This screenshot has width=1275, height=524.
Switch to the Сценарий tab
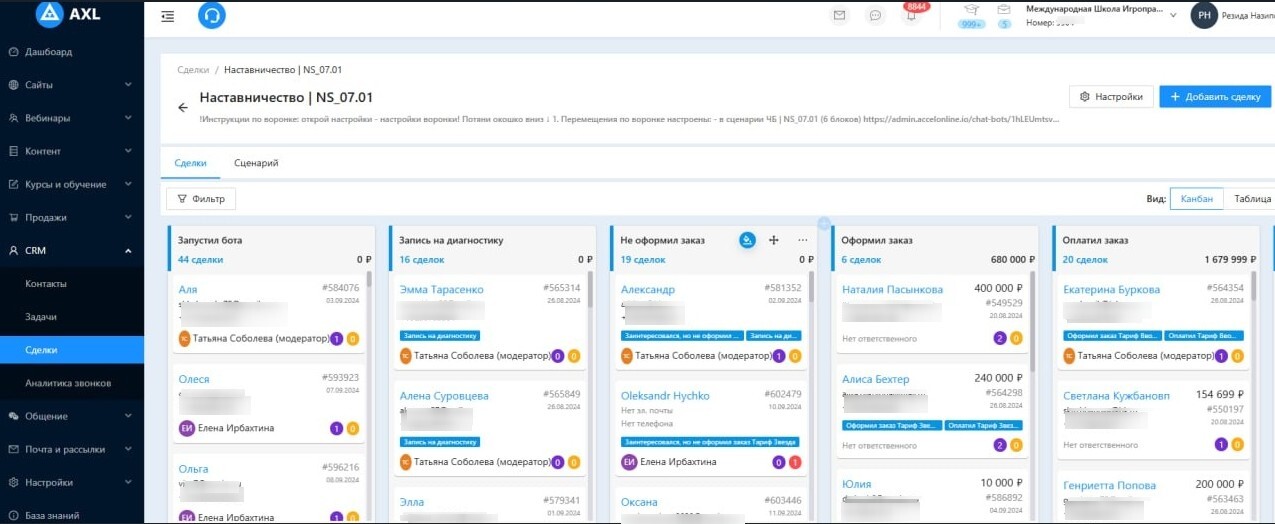click(256, 163)
